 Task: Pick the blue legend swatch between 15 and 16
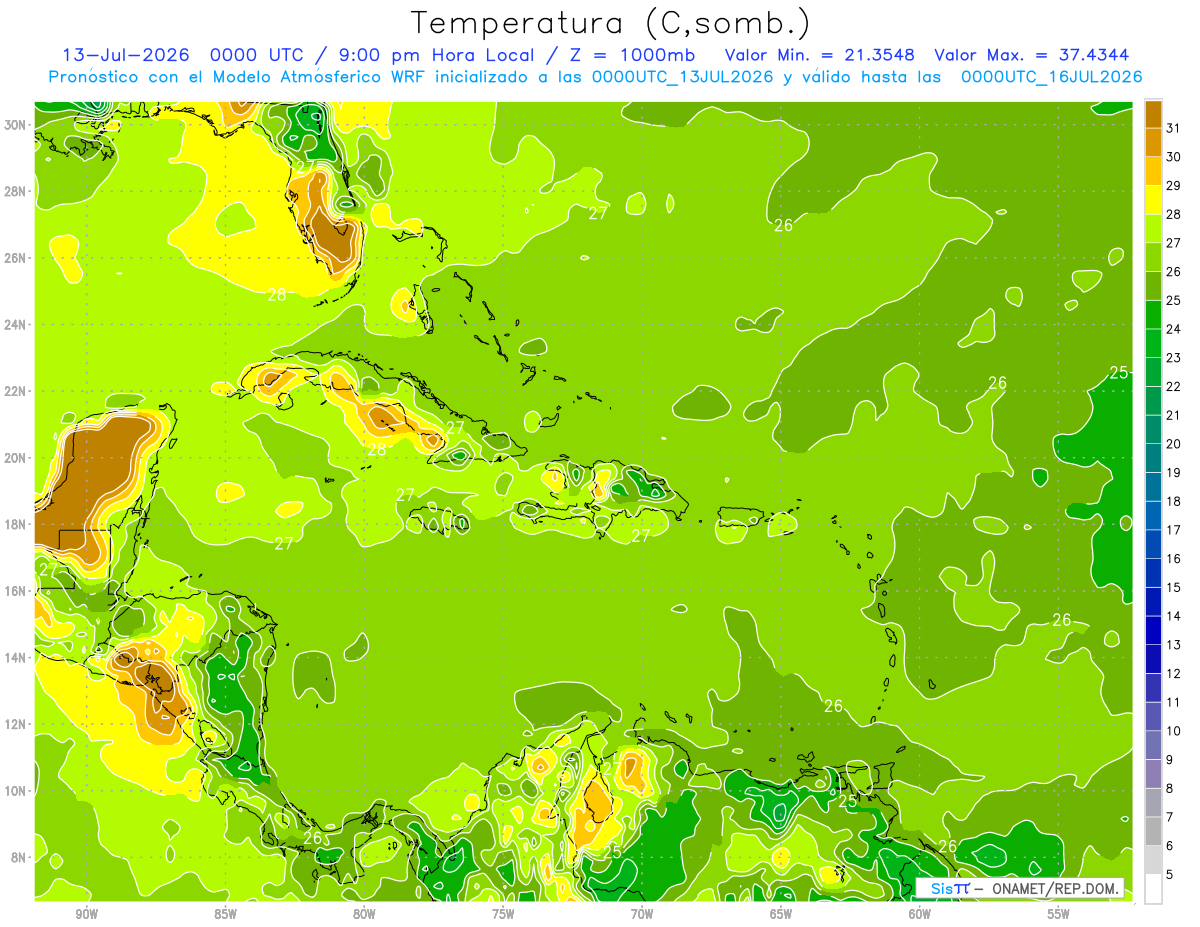click(1153, 573)
